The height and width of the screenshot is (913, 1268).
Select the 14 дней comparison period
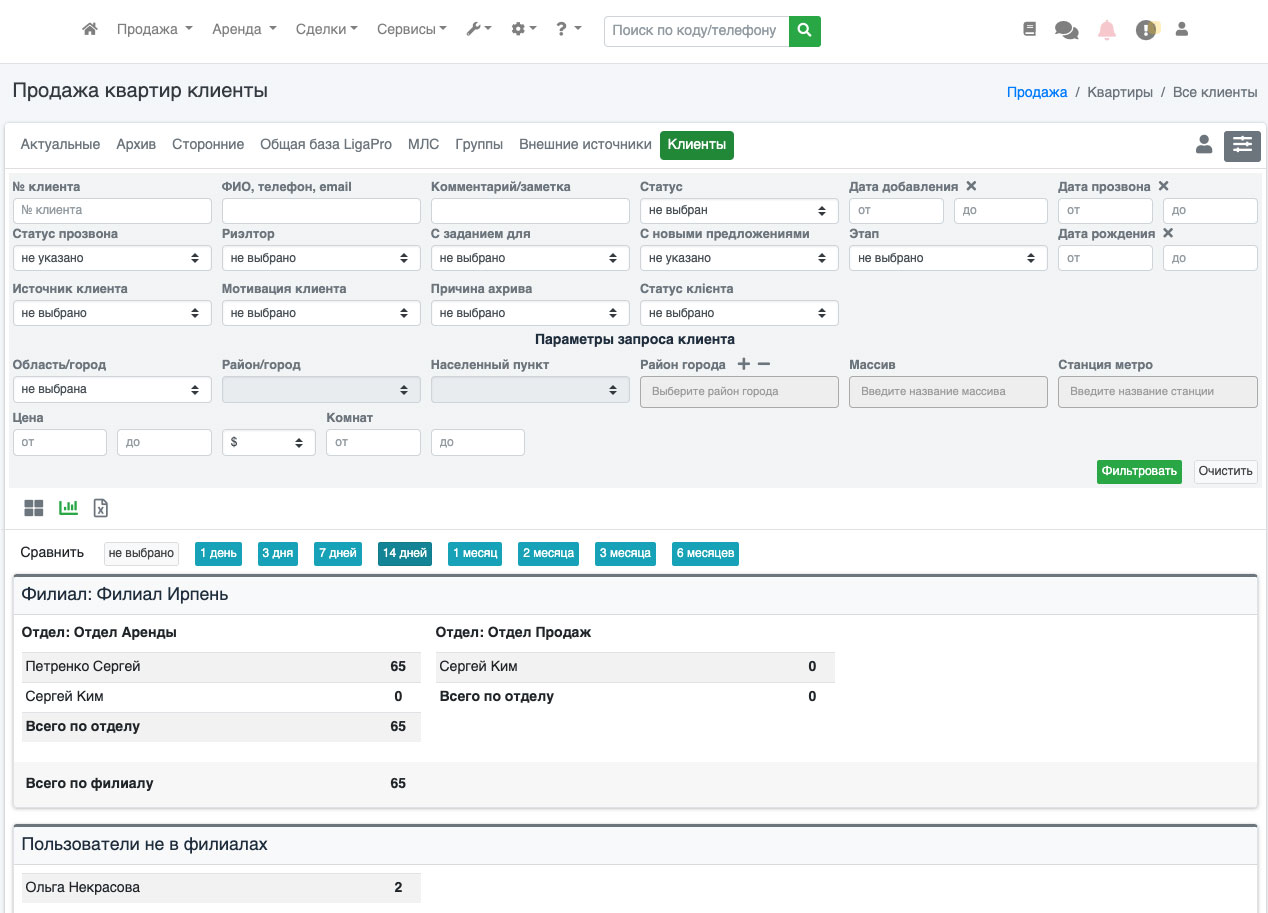pos(405,553)
